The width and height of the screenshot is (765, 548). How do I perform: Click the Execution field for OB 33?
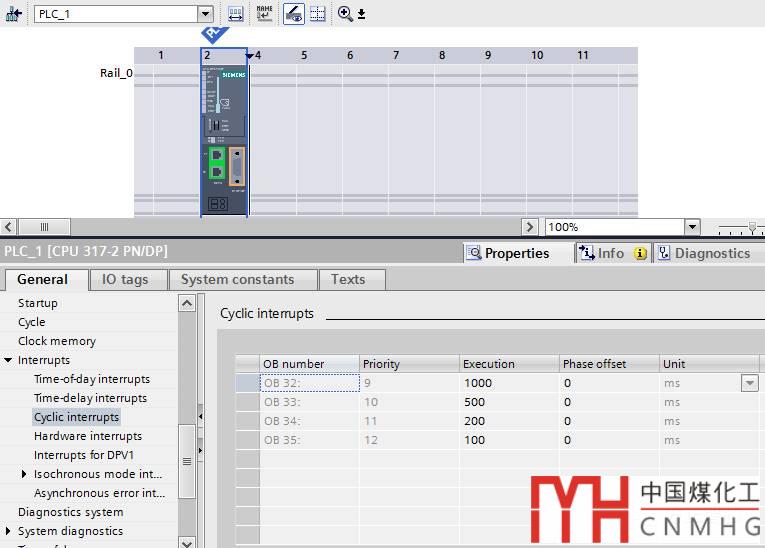coord(508,402)
